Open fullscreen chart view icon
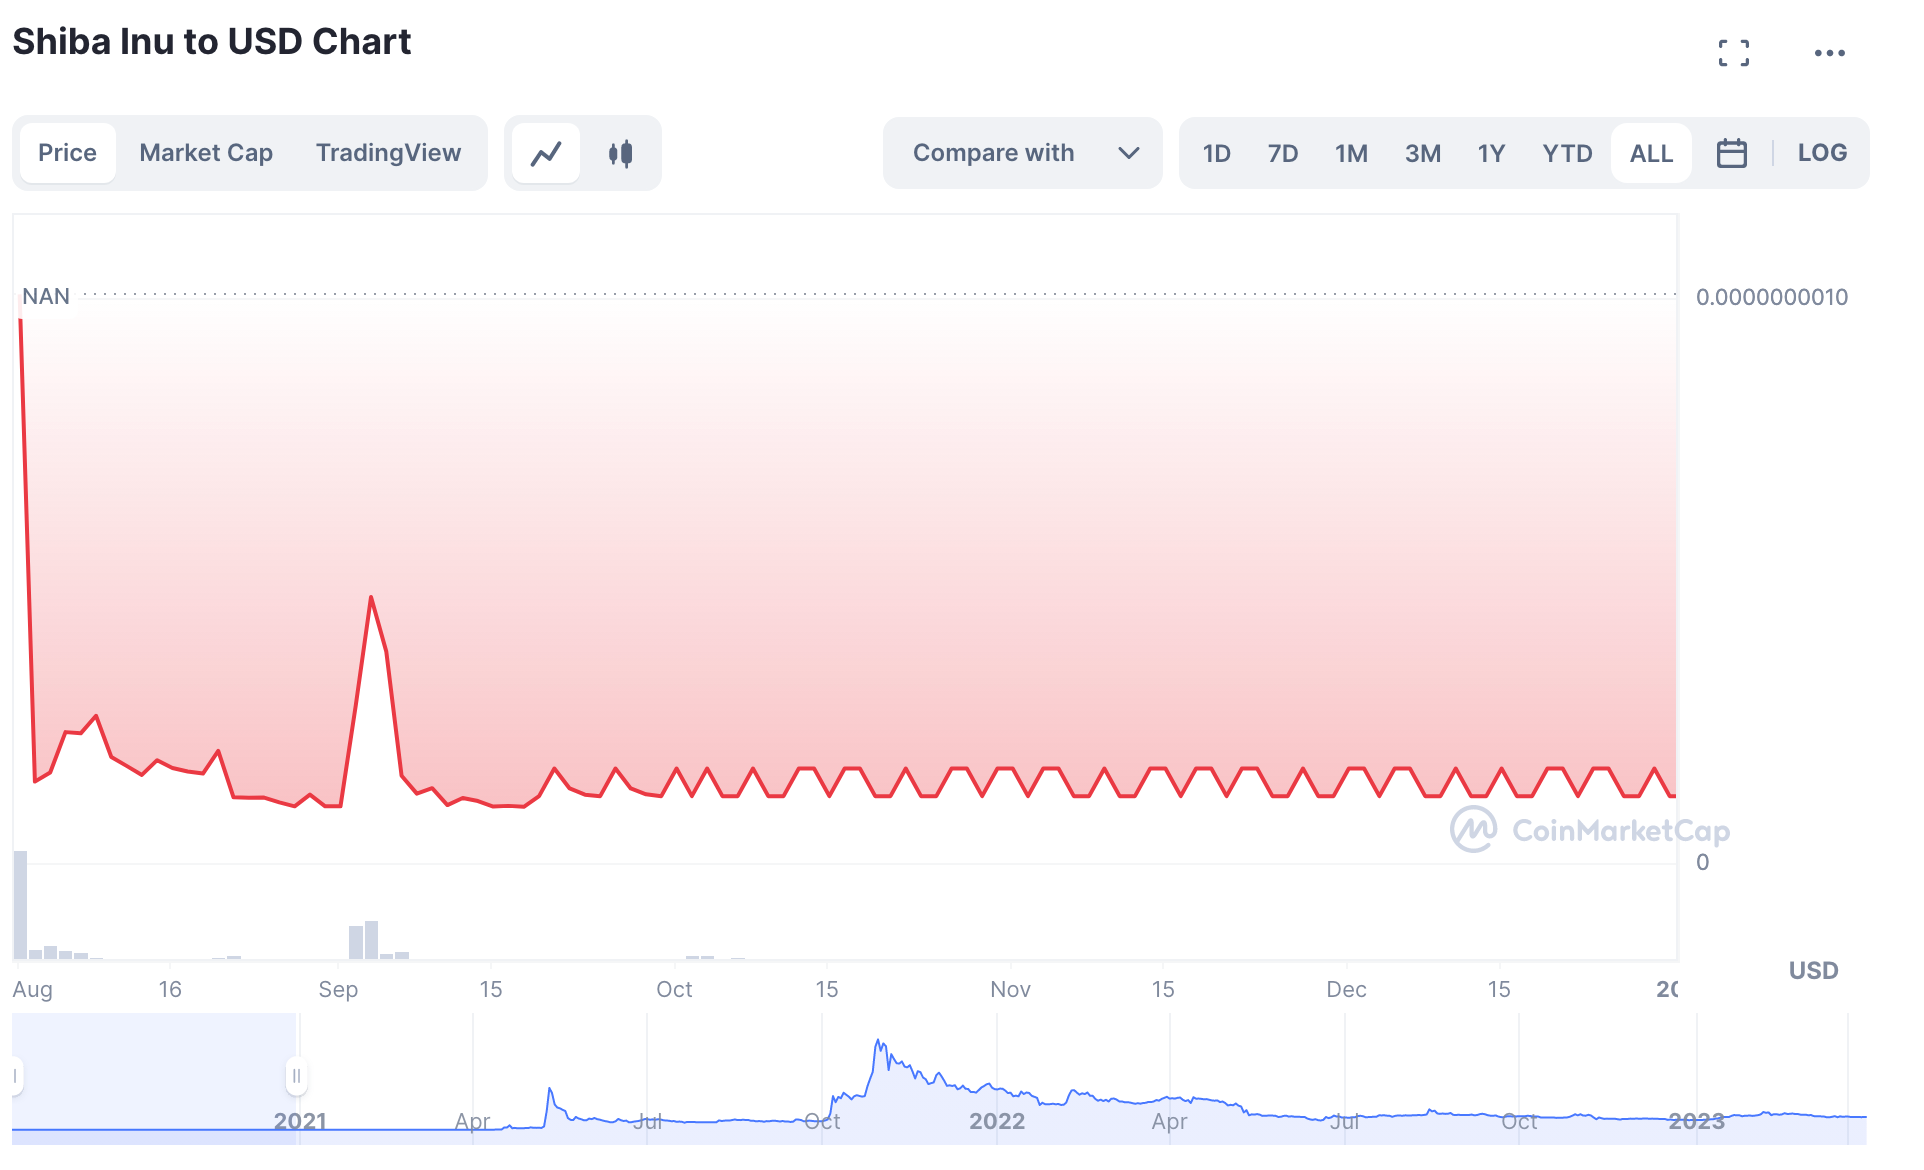The width and height of the screenshot is (1924, 1170). point(1734,53)
